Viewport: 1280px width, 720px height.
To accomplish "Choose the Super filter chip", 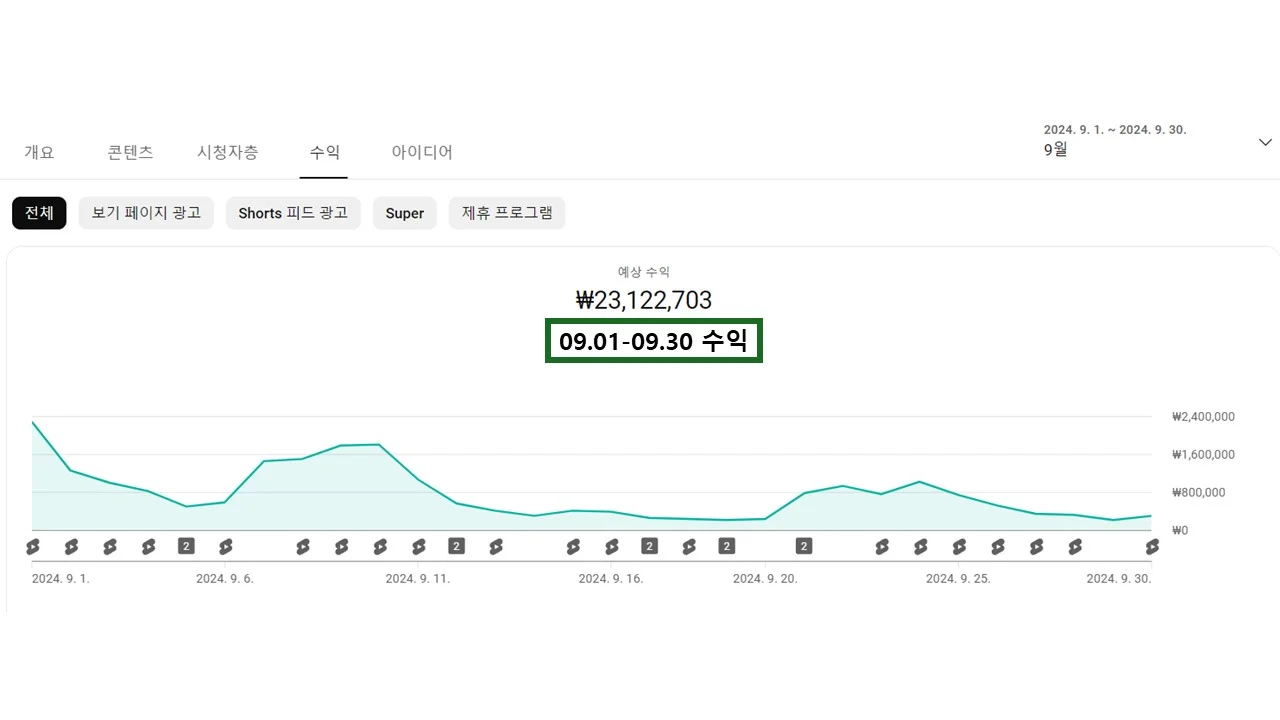I will 405,213.
